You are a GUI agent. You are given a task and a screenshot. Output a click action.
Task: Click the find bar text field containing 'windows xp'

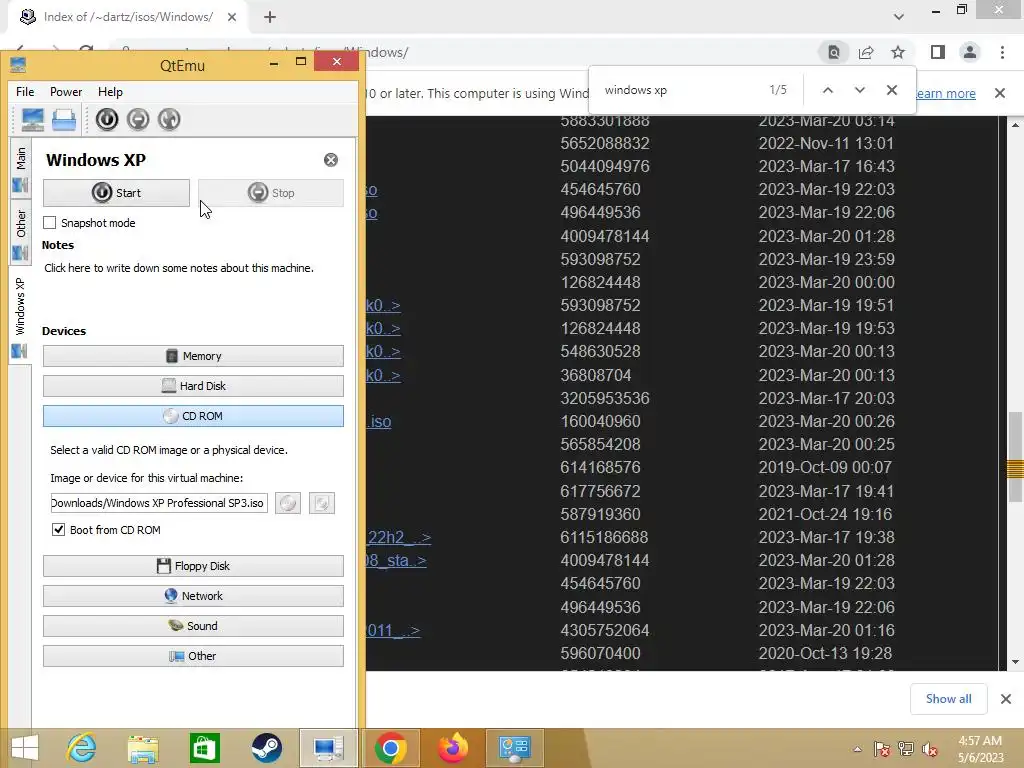point(679,90)
